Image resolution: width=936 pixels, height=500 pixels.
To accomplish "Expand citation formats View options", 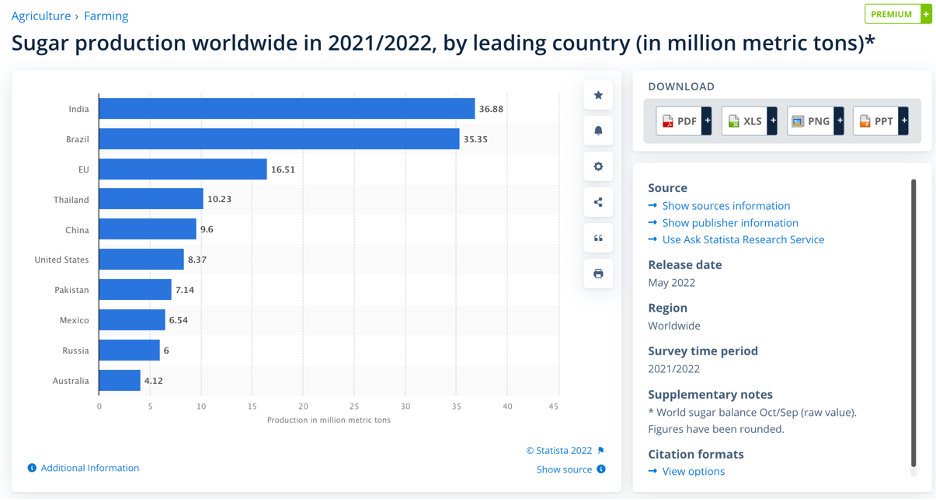I will (693, 471).
